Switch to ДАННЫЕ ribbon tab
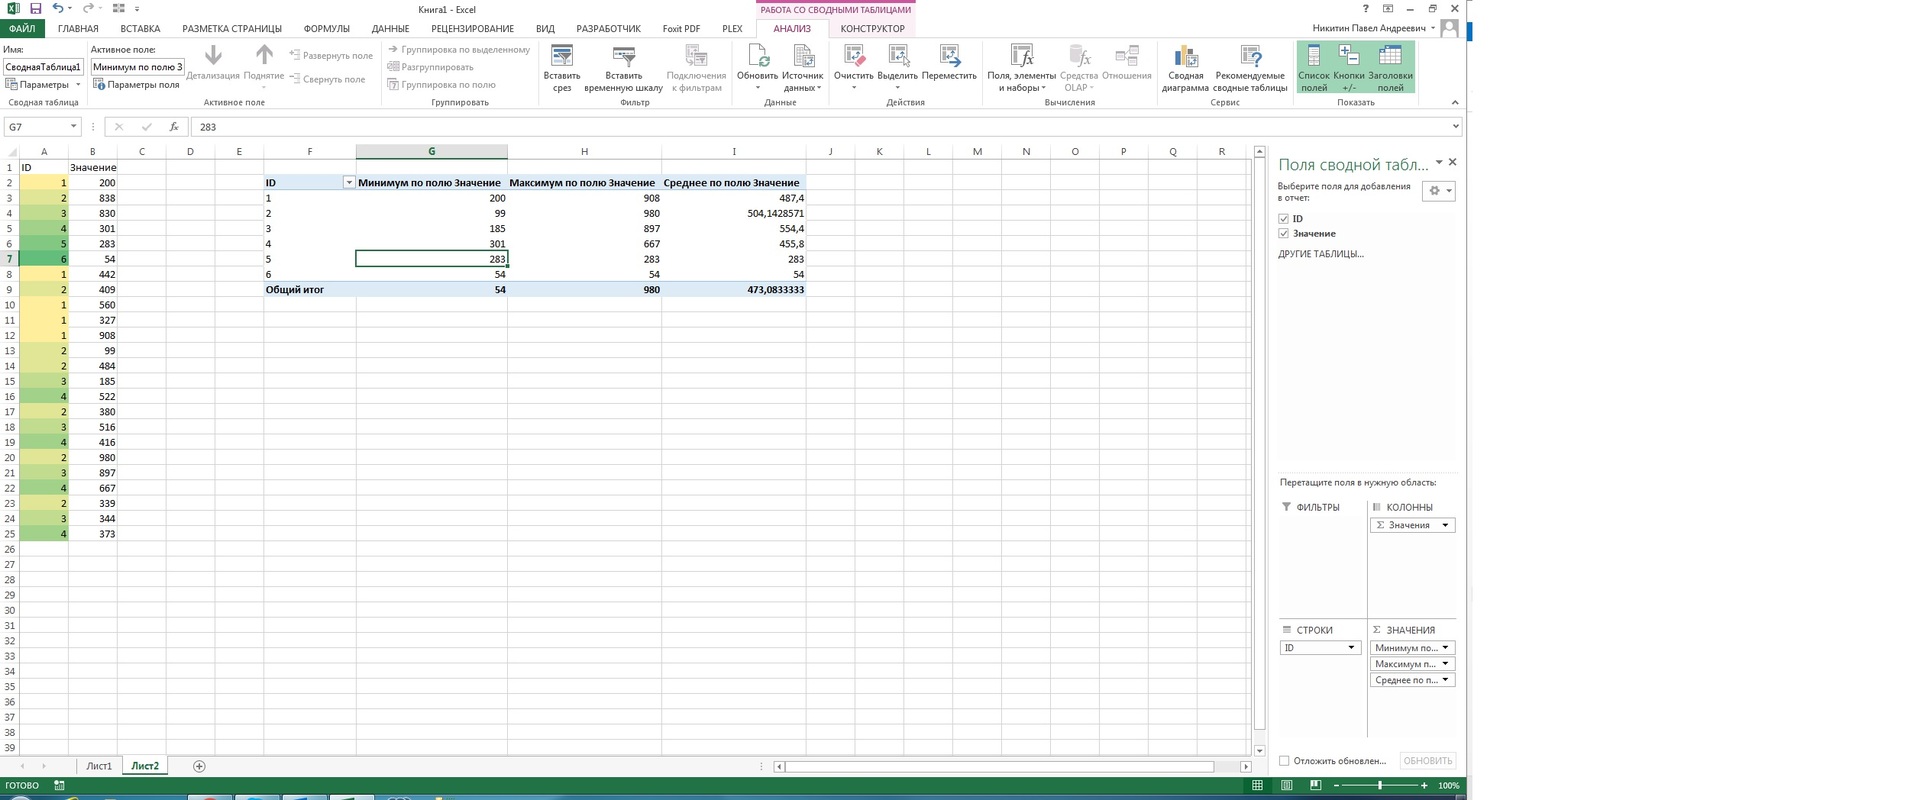This screenshot has height=800, width=1920. 390,29
